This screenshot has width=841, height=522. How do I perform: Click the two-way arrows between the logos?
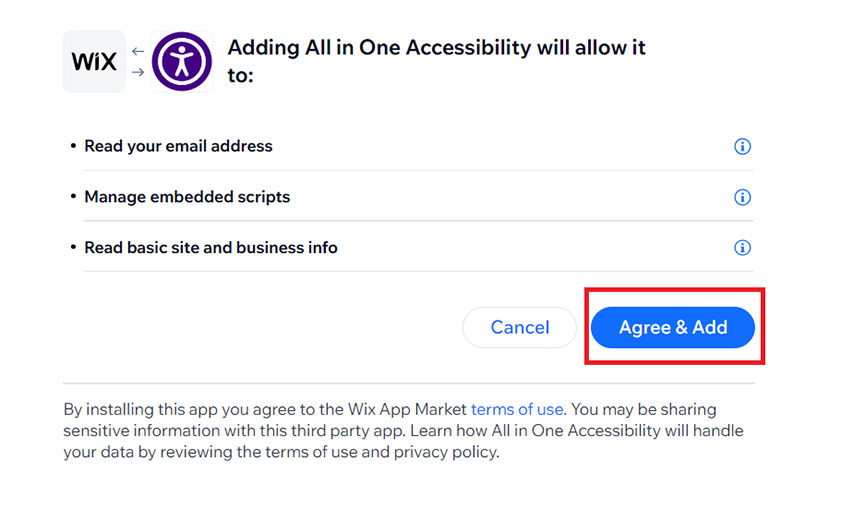pos(138,61)
